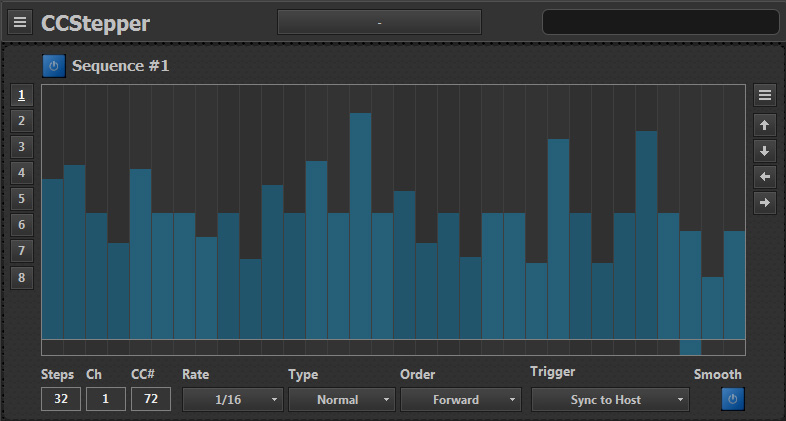Toggle the Sequence #1 power button

pyautogui.click(x=54, y=66)
